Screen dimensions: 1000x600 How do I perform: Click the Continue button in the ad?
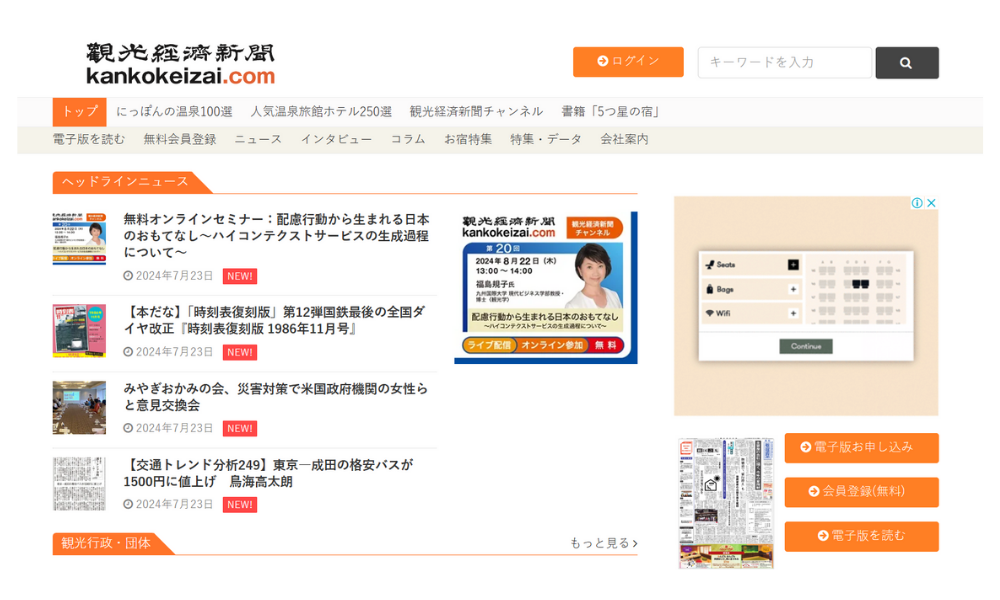pos(805,346)
